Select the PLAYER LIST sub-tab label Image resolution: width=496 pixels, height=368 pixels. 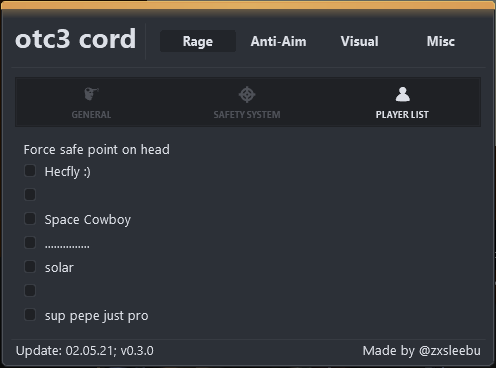click(x=402, y=115)
